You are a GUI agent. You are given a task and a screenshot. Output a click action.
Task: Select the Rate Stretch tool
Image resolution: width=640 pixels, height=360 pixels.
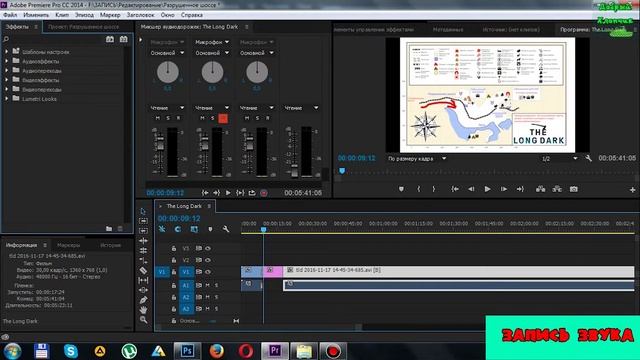pos(143,260)
